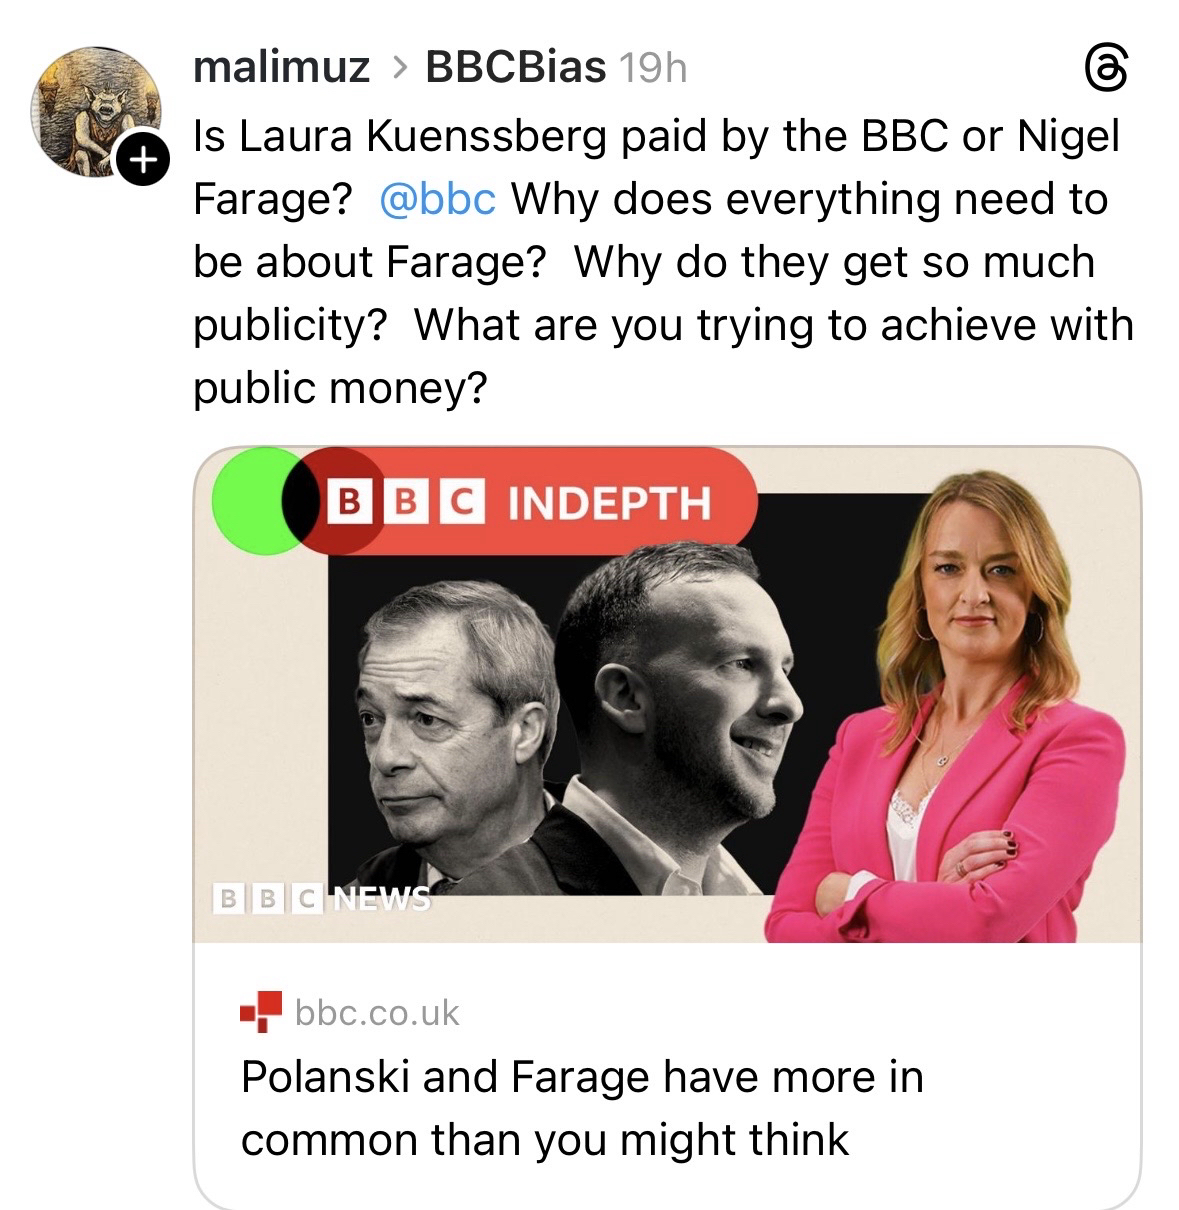Open the BBCBias community link
The image size is (1179, 1210).
click(515, 67)
